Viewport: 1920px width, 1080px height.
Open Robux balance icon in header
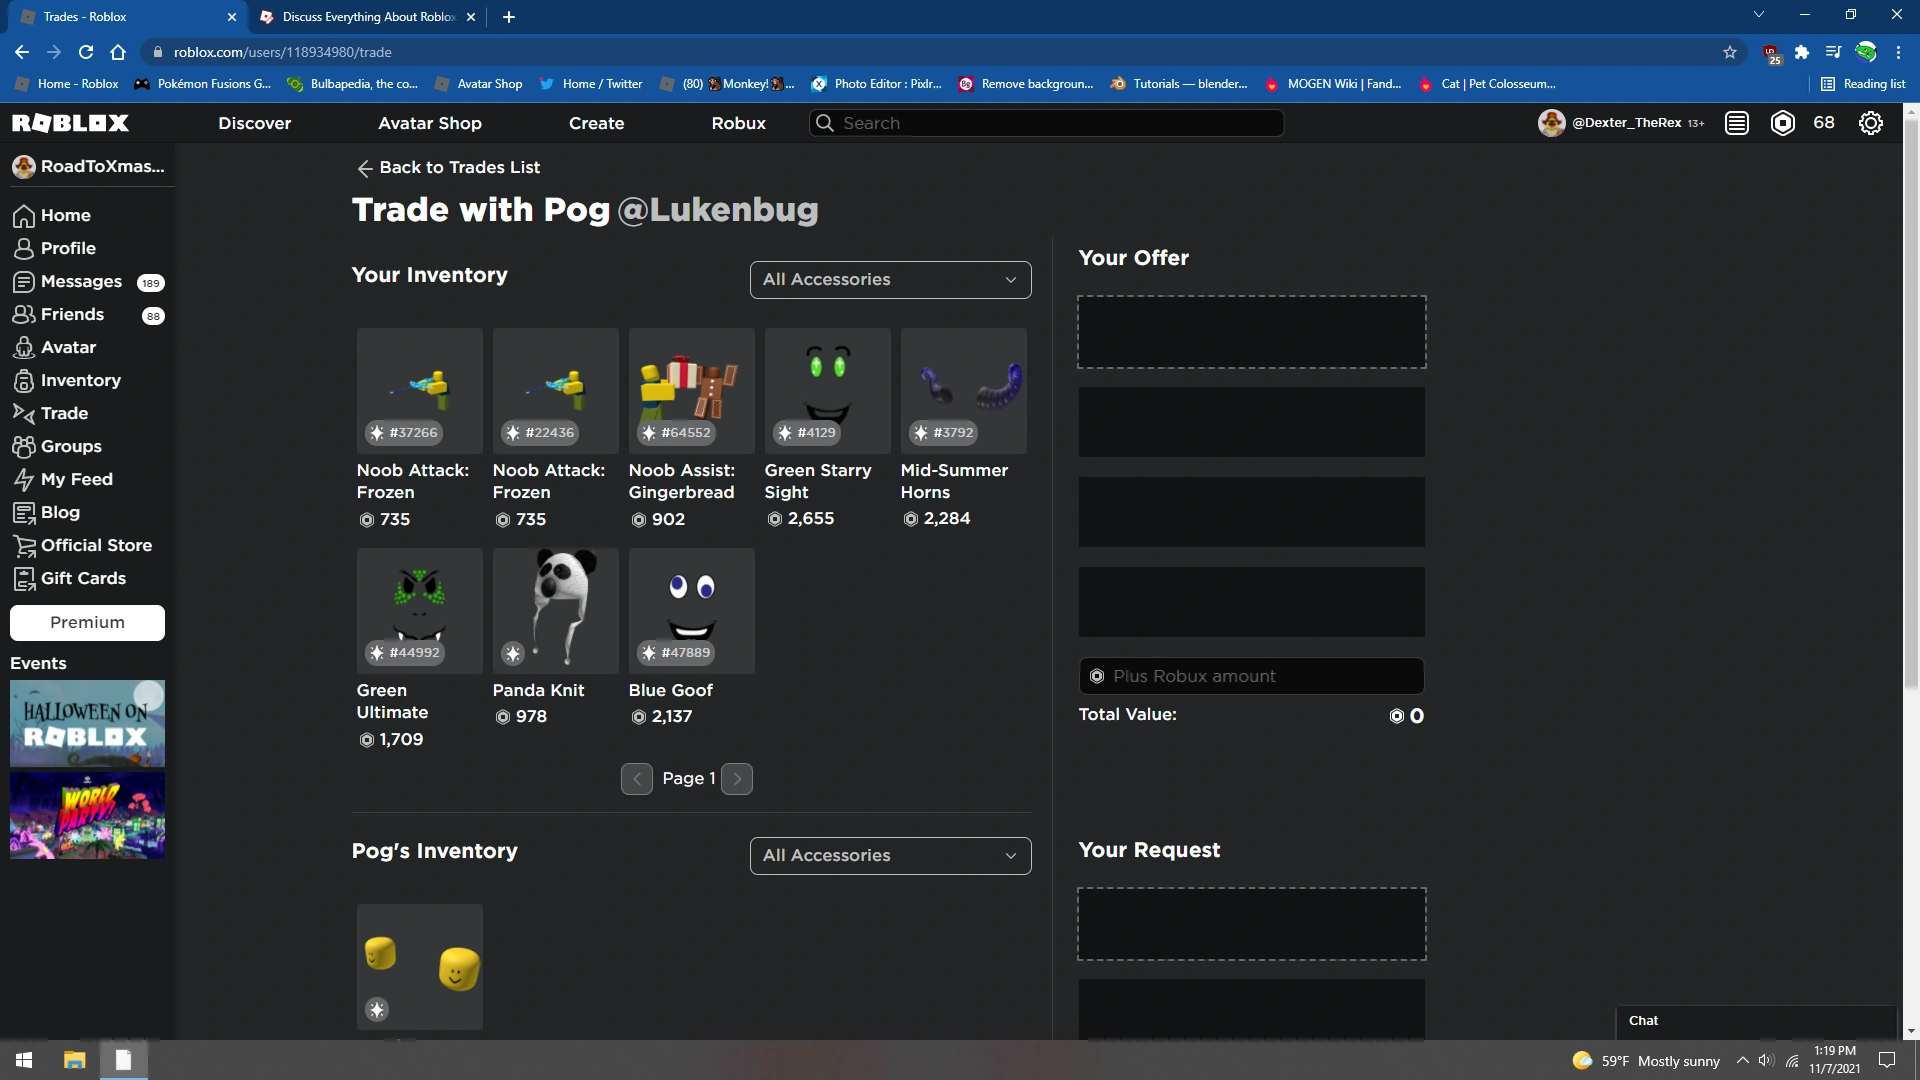tap(1782, 123)
